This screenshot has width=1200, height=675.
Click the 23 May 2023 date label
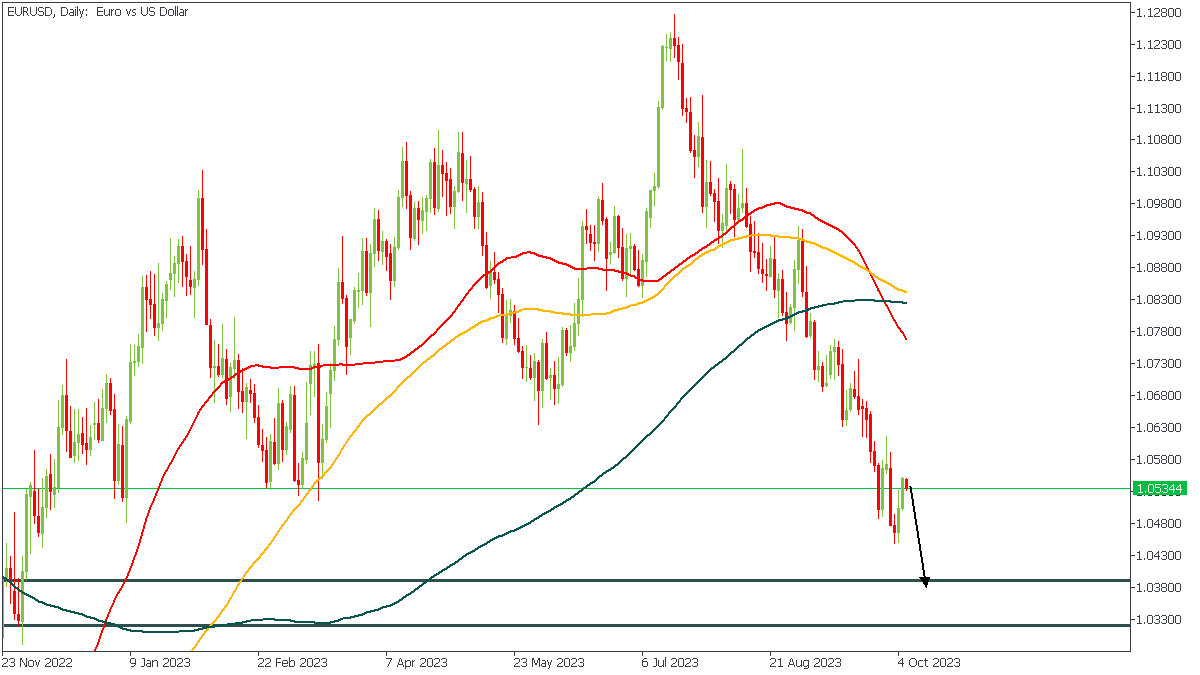pos(549,662)
